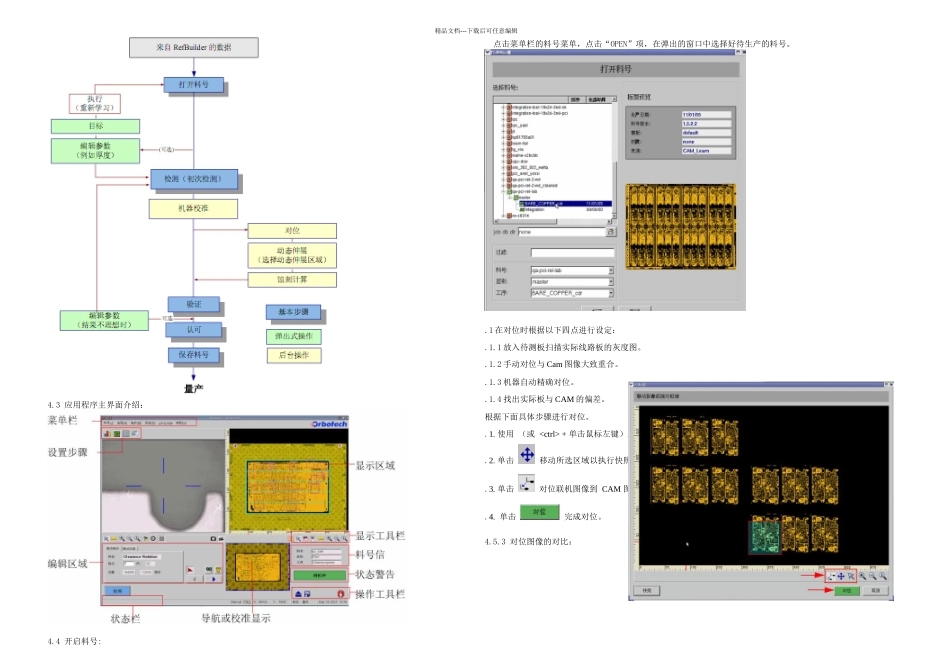The width and height of the screenshot is (950, 672).
Task: Click the 快照 button in registration window
Action: 647,590
